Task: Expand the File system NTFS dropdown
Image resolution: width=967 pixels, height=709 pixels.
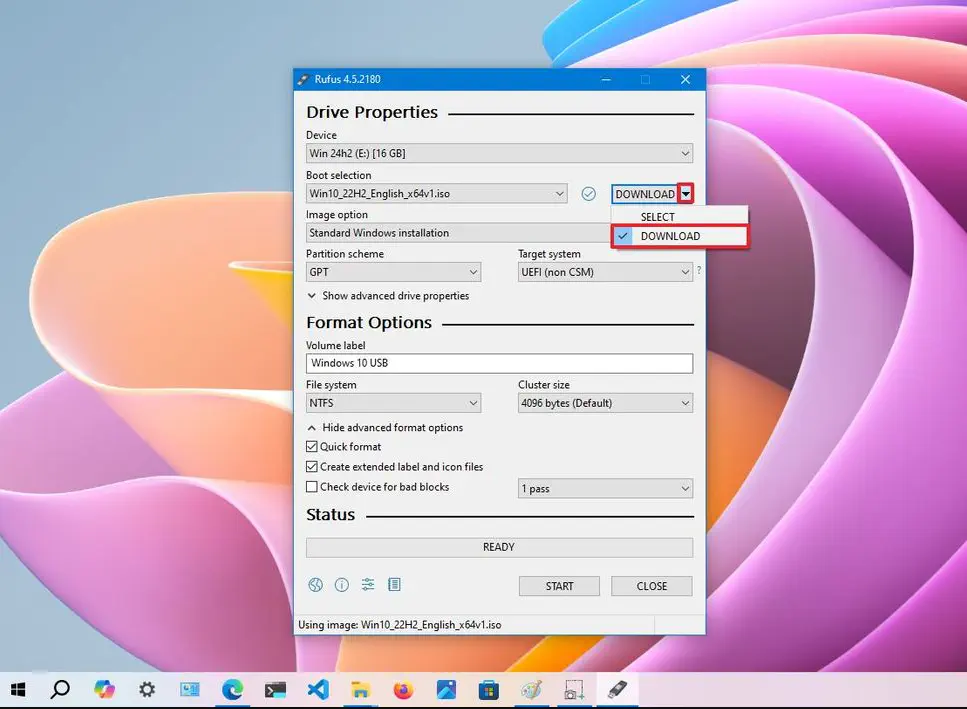Action: tap(393, 403)
